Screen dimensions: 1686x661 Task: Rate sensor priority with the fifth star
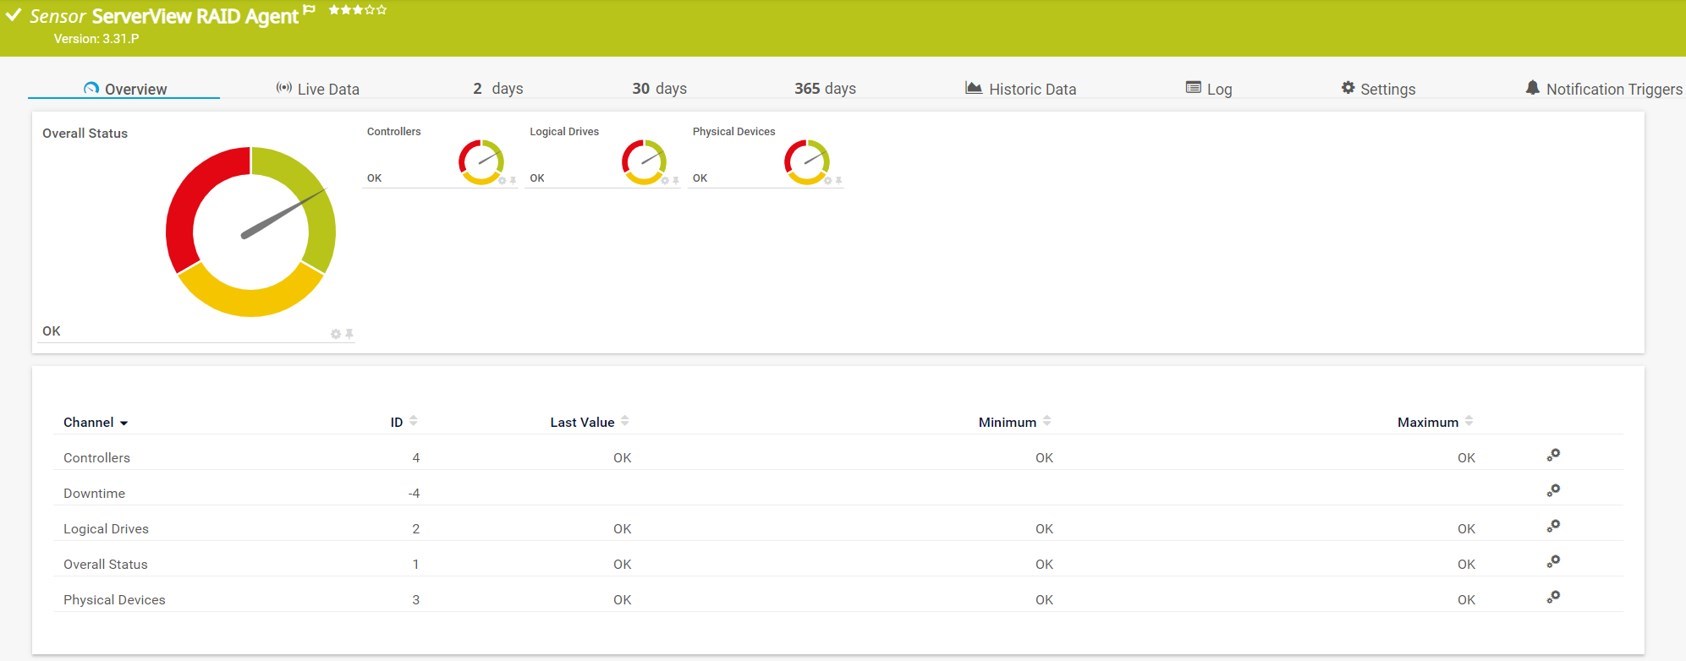(x=382, y=10)
